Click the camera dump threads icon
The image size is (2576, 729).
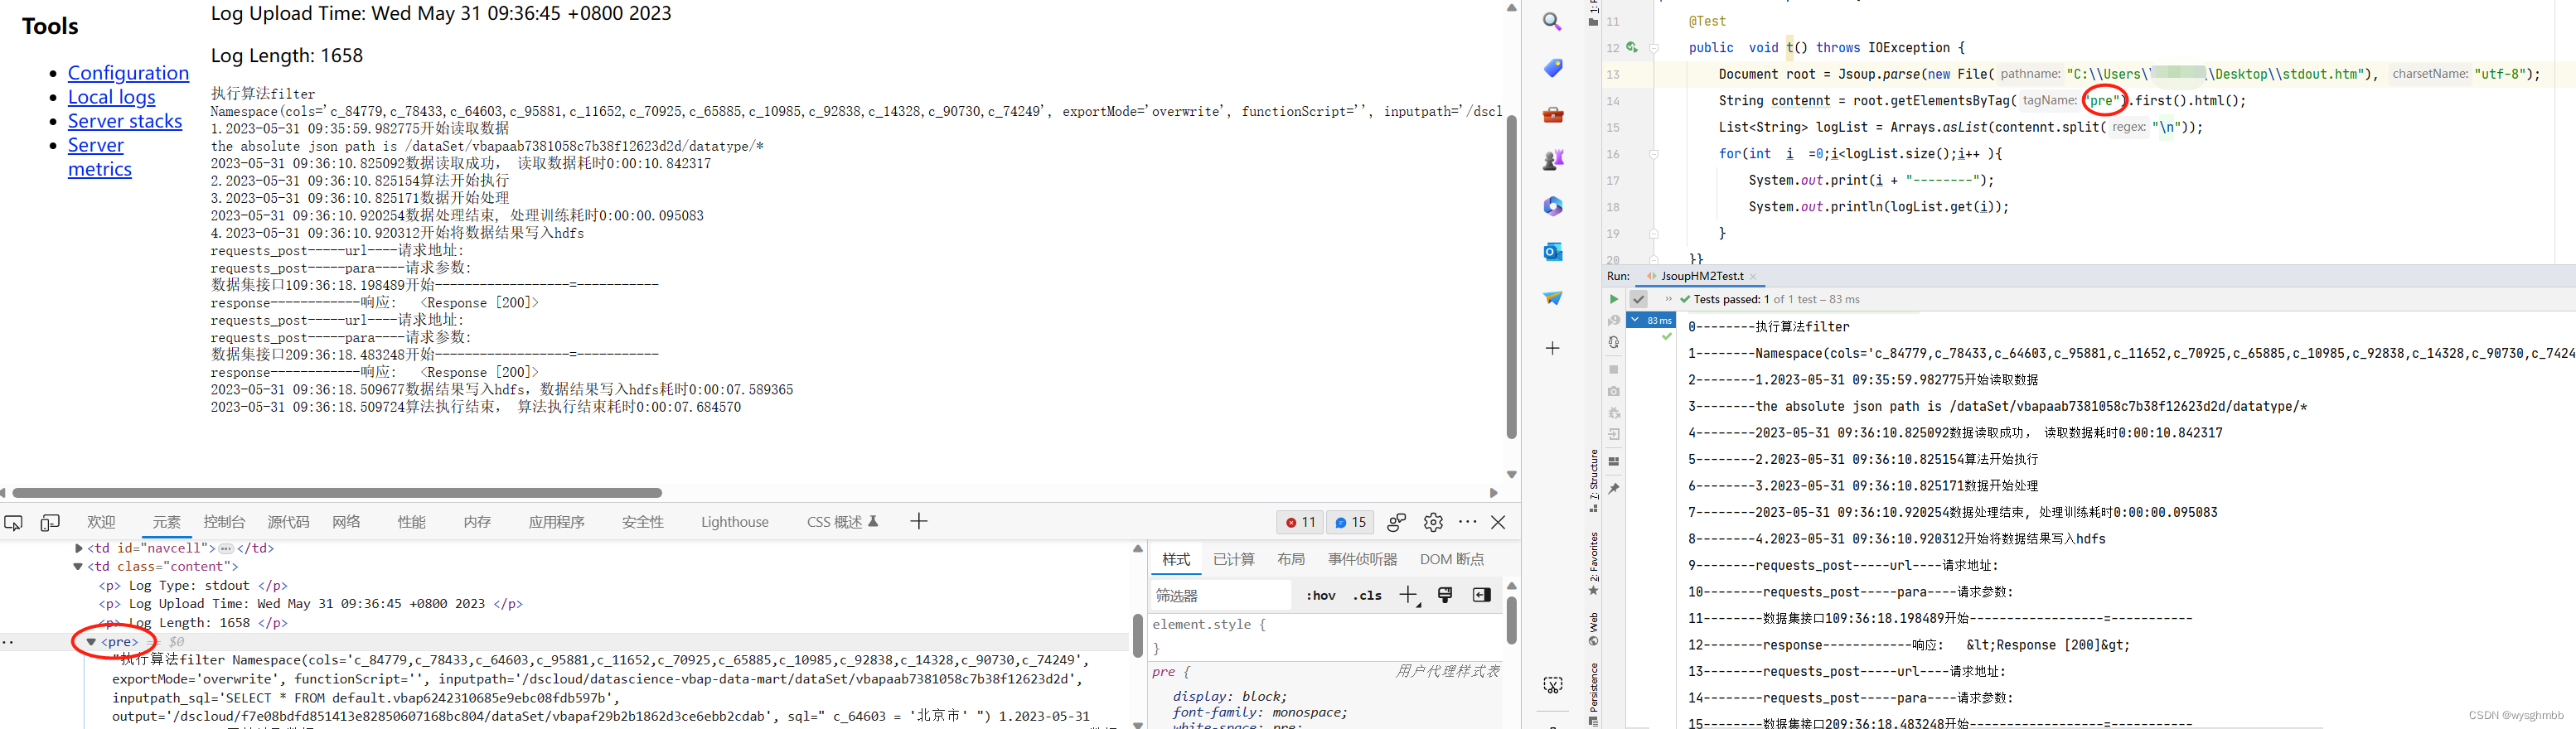click(1613, 391)
